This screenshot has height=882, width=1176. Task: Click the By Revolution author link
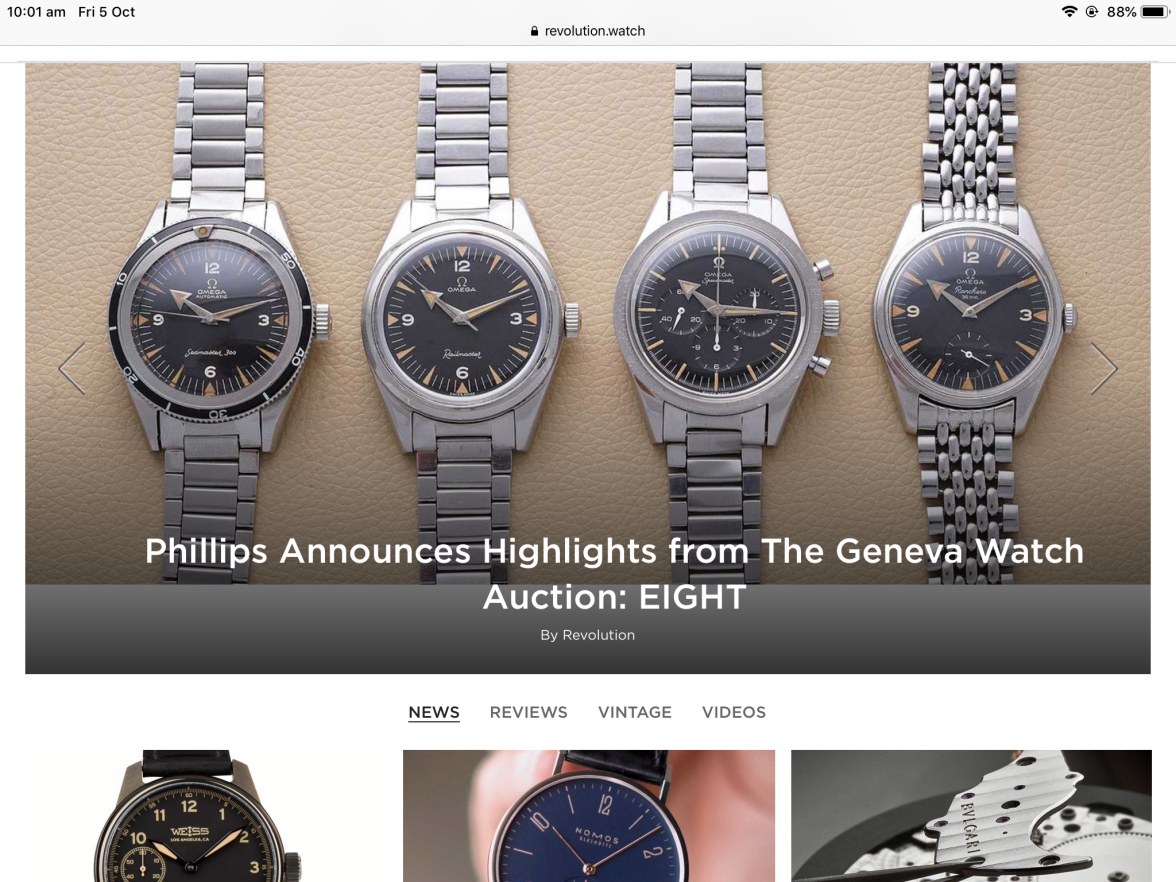point(588,634)
